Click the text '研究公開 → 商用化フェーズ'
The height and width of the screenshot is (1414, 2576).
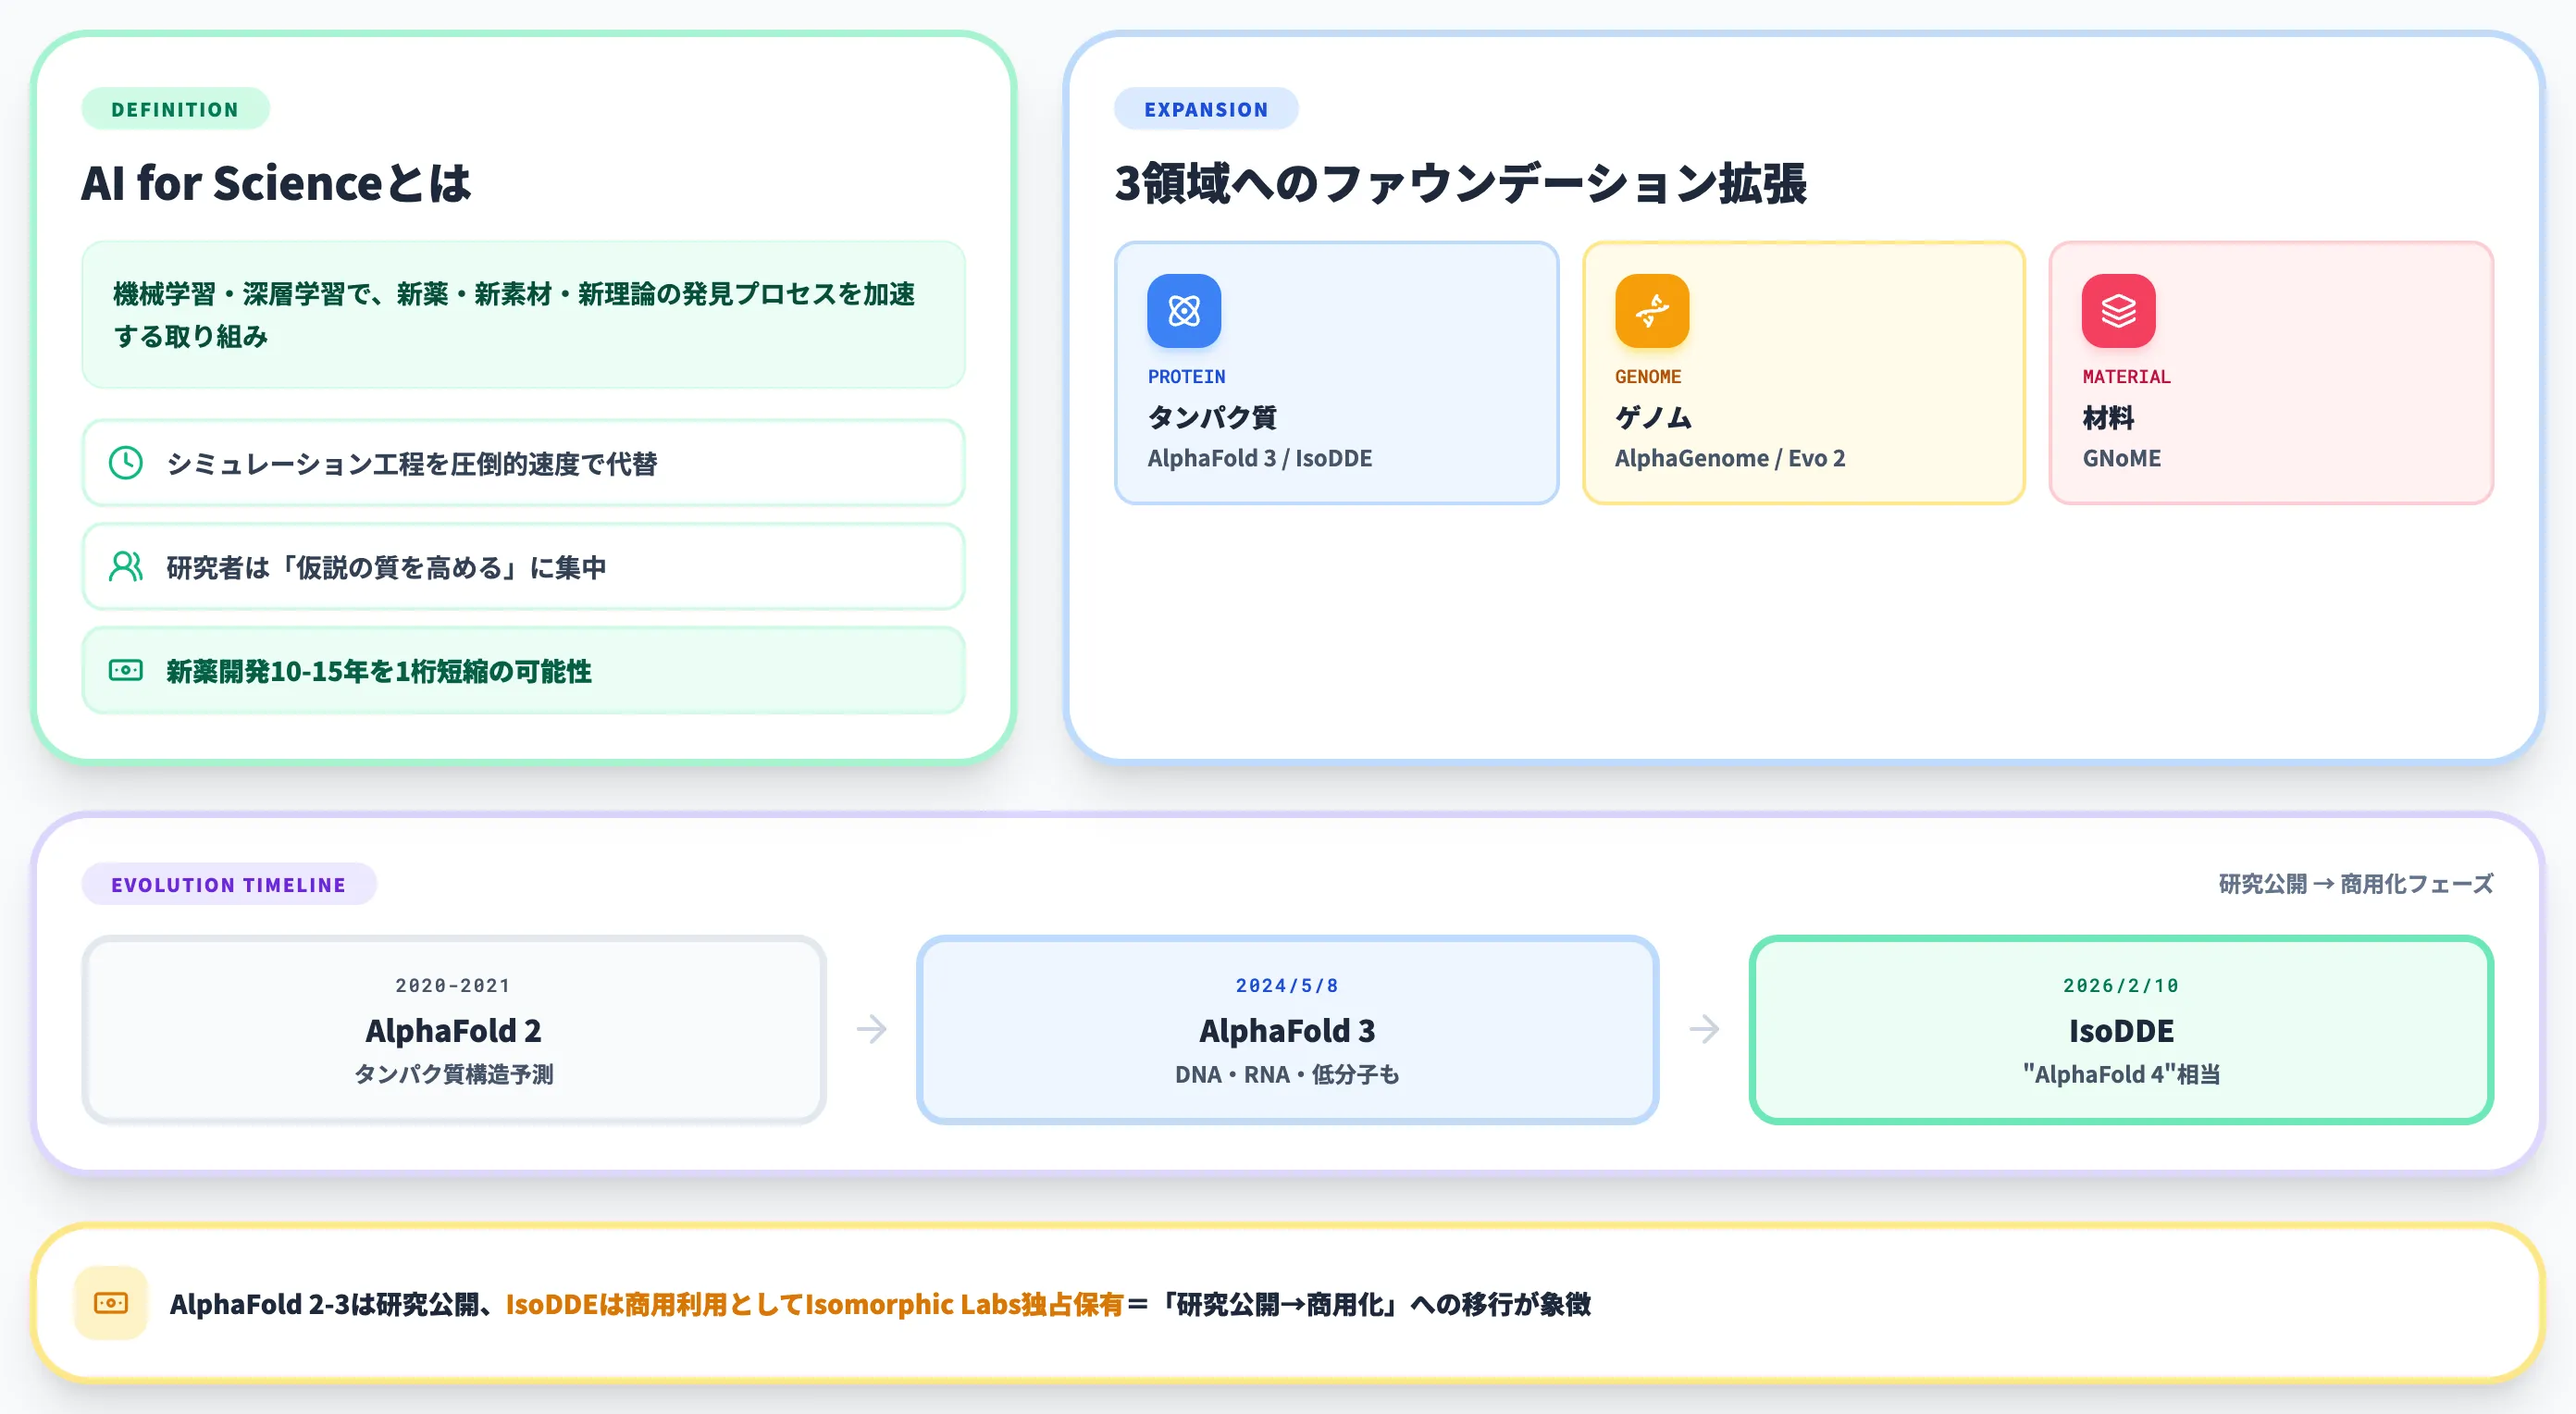pyautogui.click(x=2356, y=884)
